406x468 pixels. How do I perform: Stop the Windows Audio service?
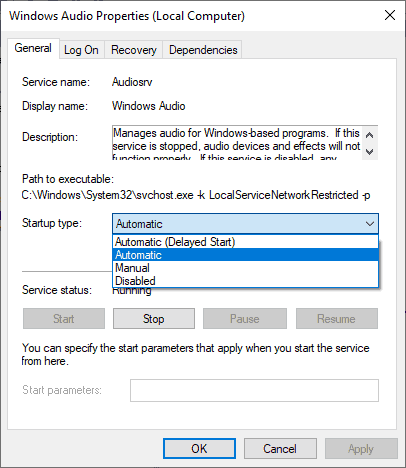154,319
